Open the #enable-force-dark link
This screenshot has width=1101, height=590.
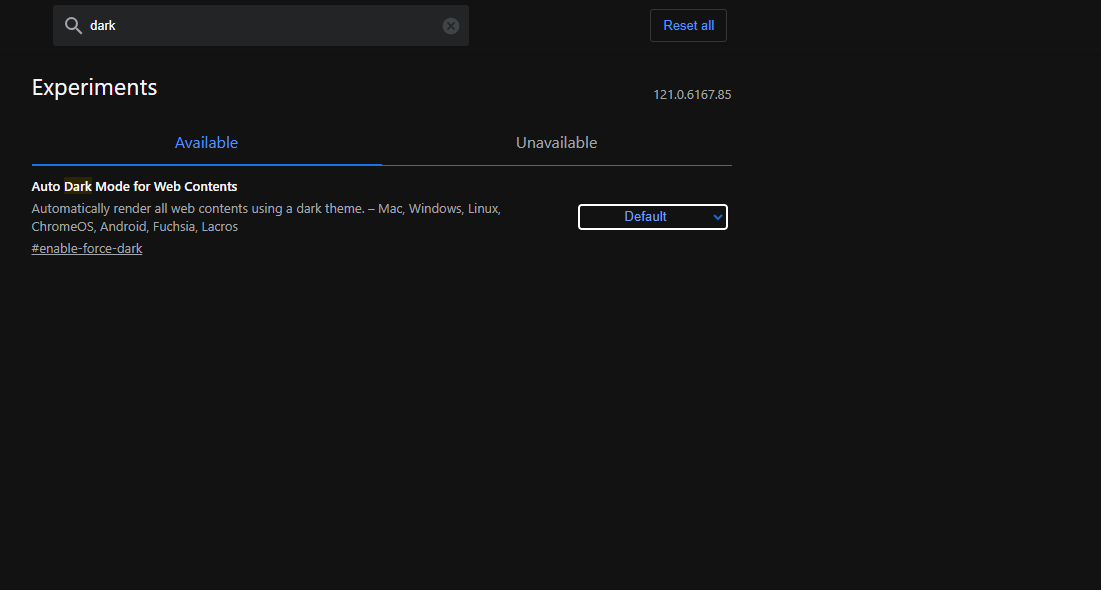tap(87, 249)
